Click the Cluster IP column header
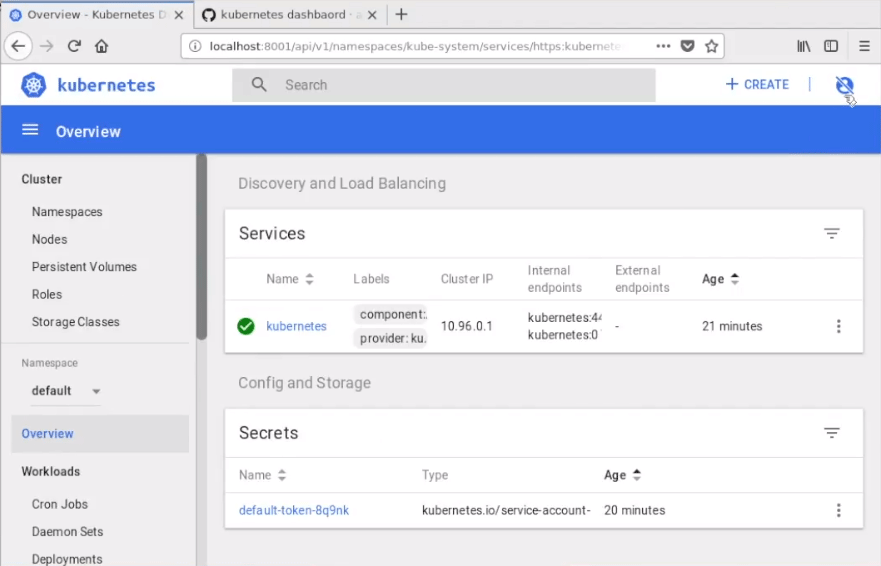881x566 pixels. tap(466, 279)
